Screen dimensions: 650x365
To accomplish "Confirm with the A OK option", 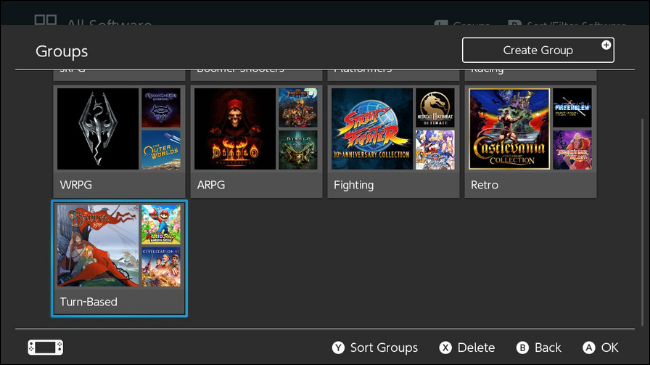I will click(x=601, y=348).
